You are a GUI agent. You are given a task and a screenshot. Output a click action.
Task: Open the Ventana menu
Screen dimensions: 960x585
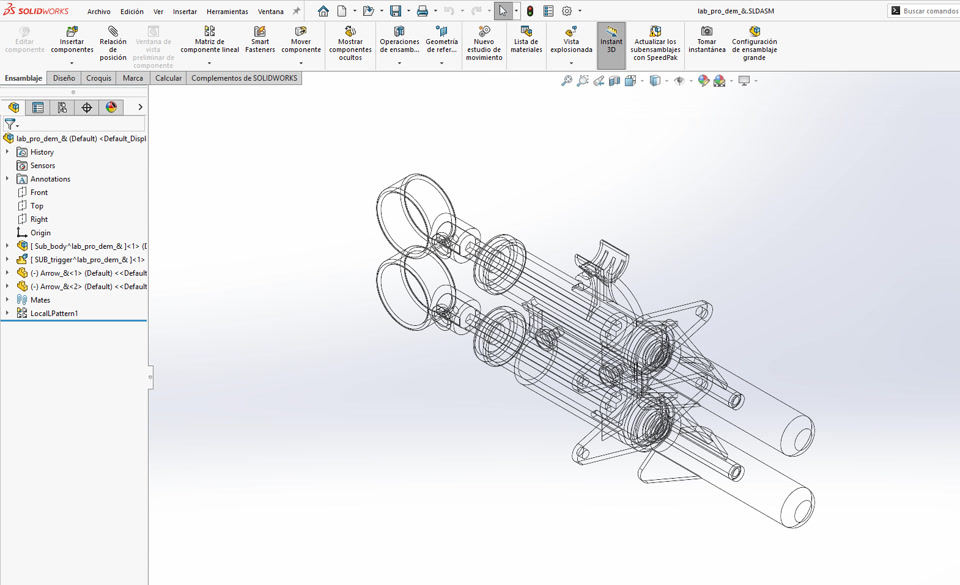271,12
